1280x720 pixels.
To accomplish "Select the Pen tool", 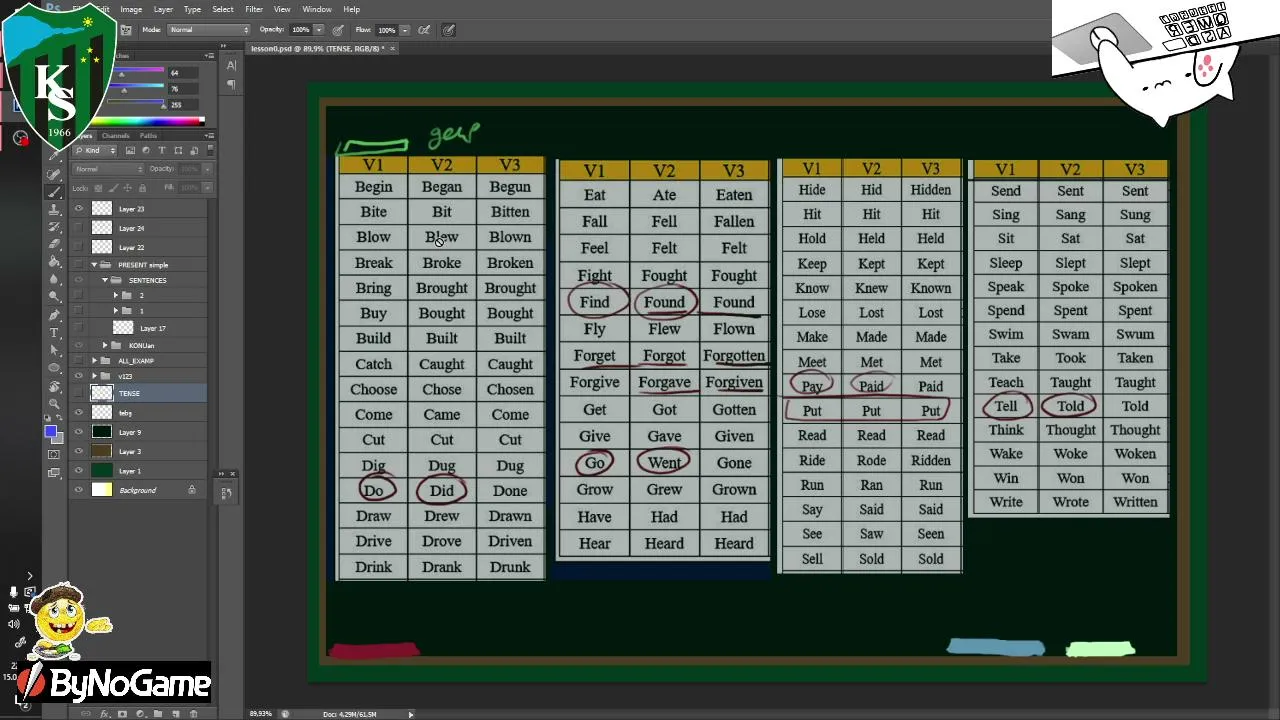I will point(54,314).
